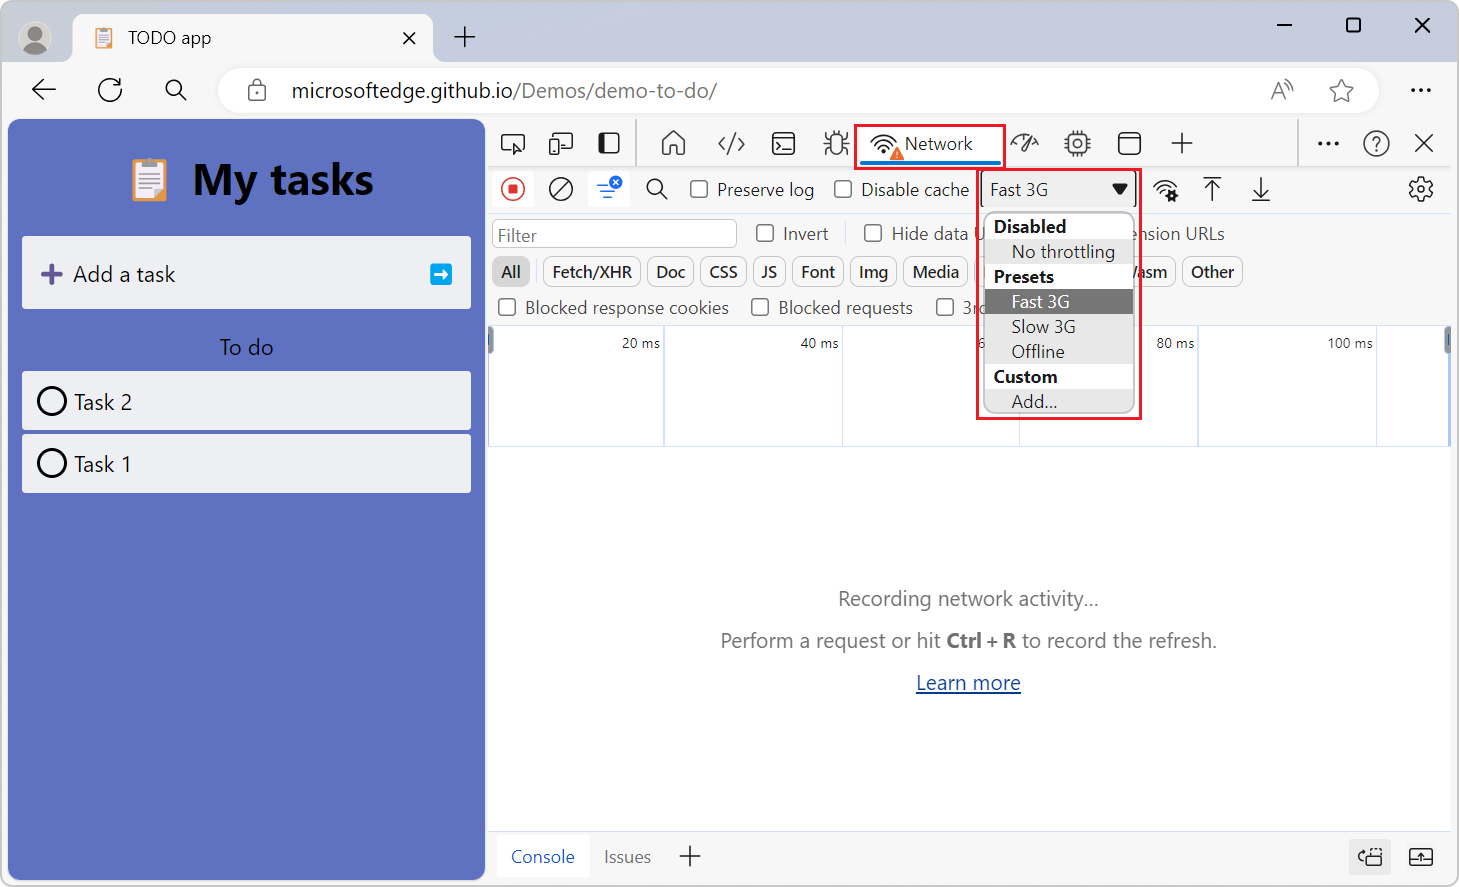The width and height of the screenshot is (1459, 887).
Task: Open Network settings gear
Action: [x=1421, y=189]
